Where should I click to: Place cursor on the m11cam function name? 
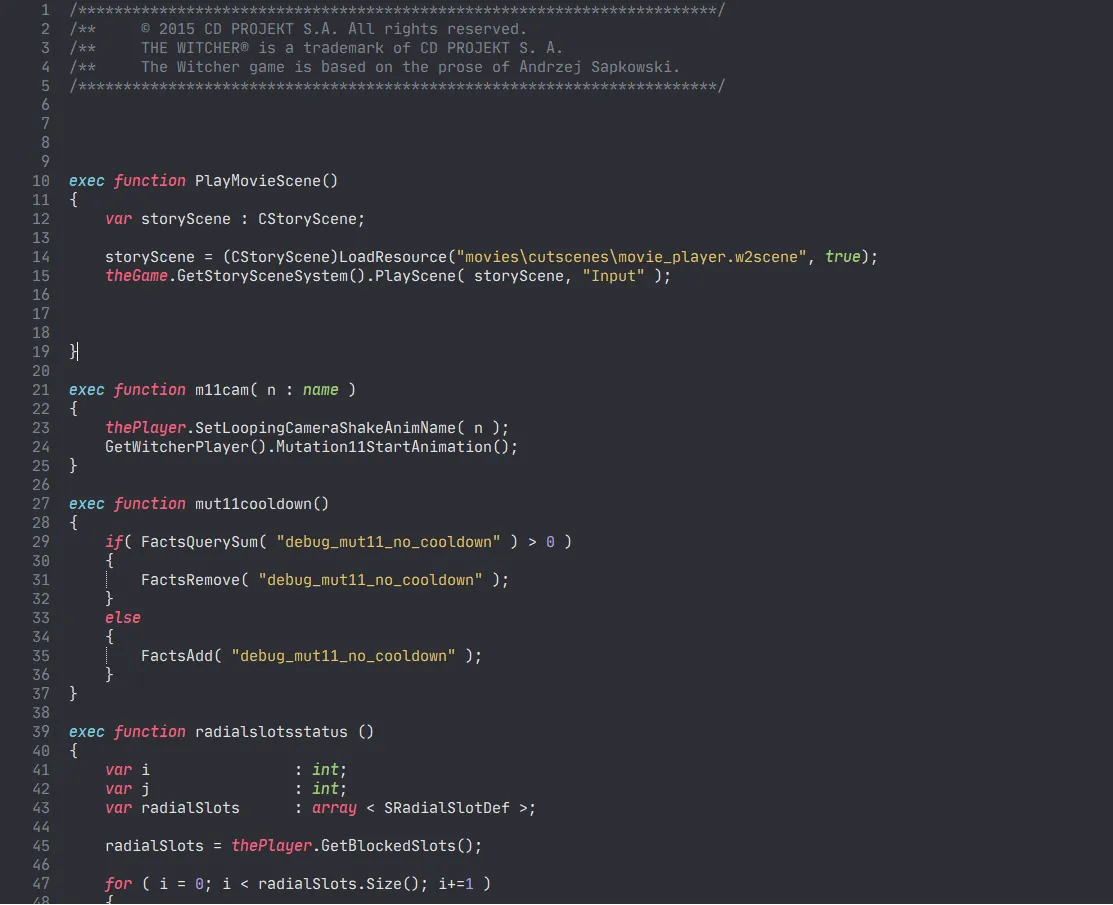(222, 389)
